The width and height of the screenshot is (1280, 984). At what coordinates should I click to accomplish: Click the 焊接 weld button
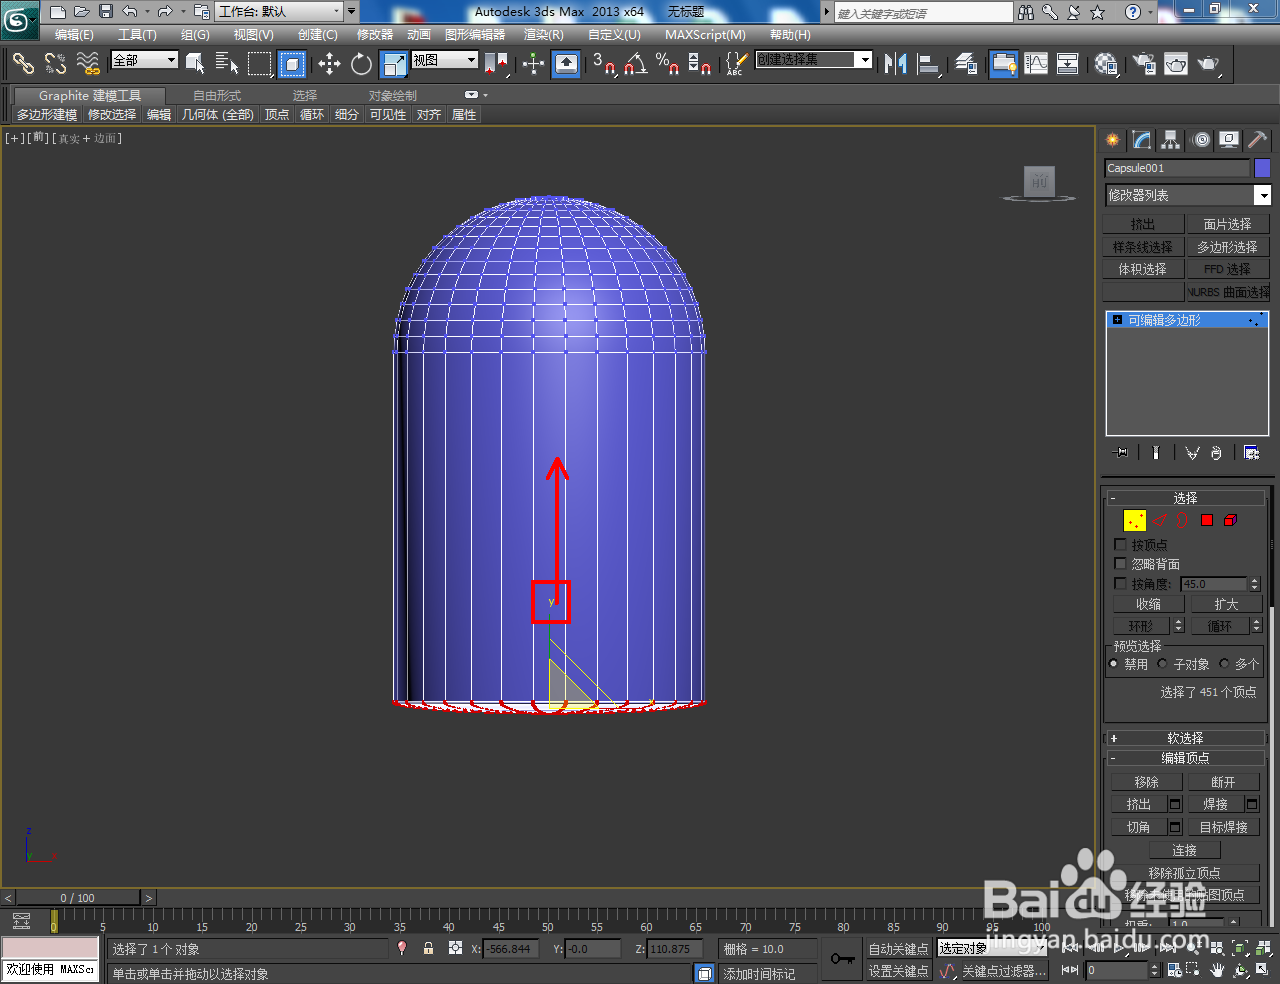point(1215,804)
